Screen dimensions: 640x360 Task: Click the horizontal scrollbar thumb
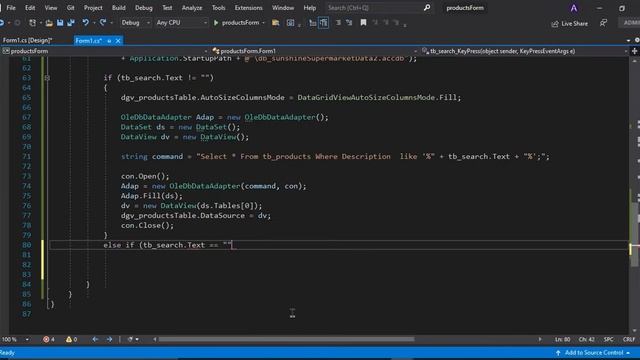(287, 339)
